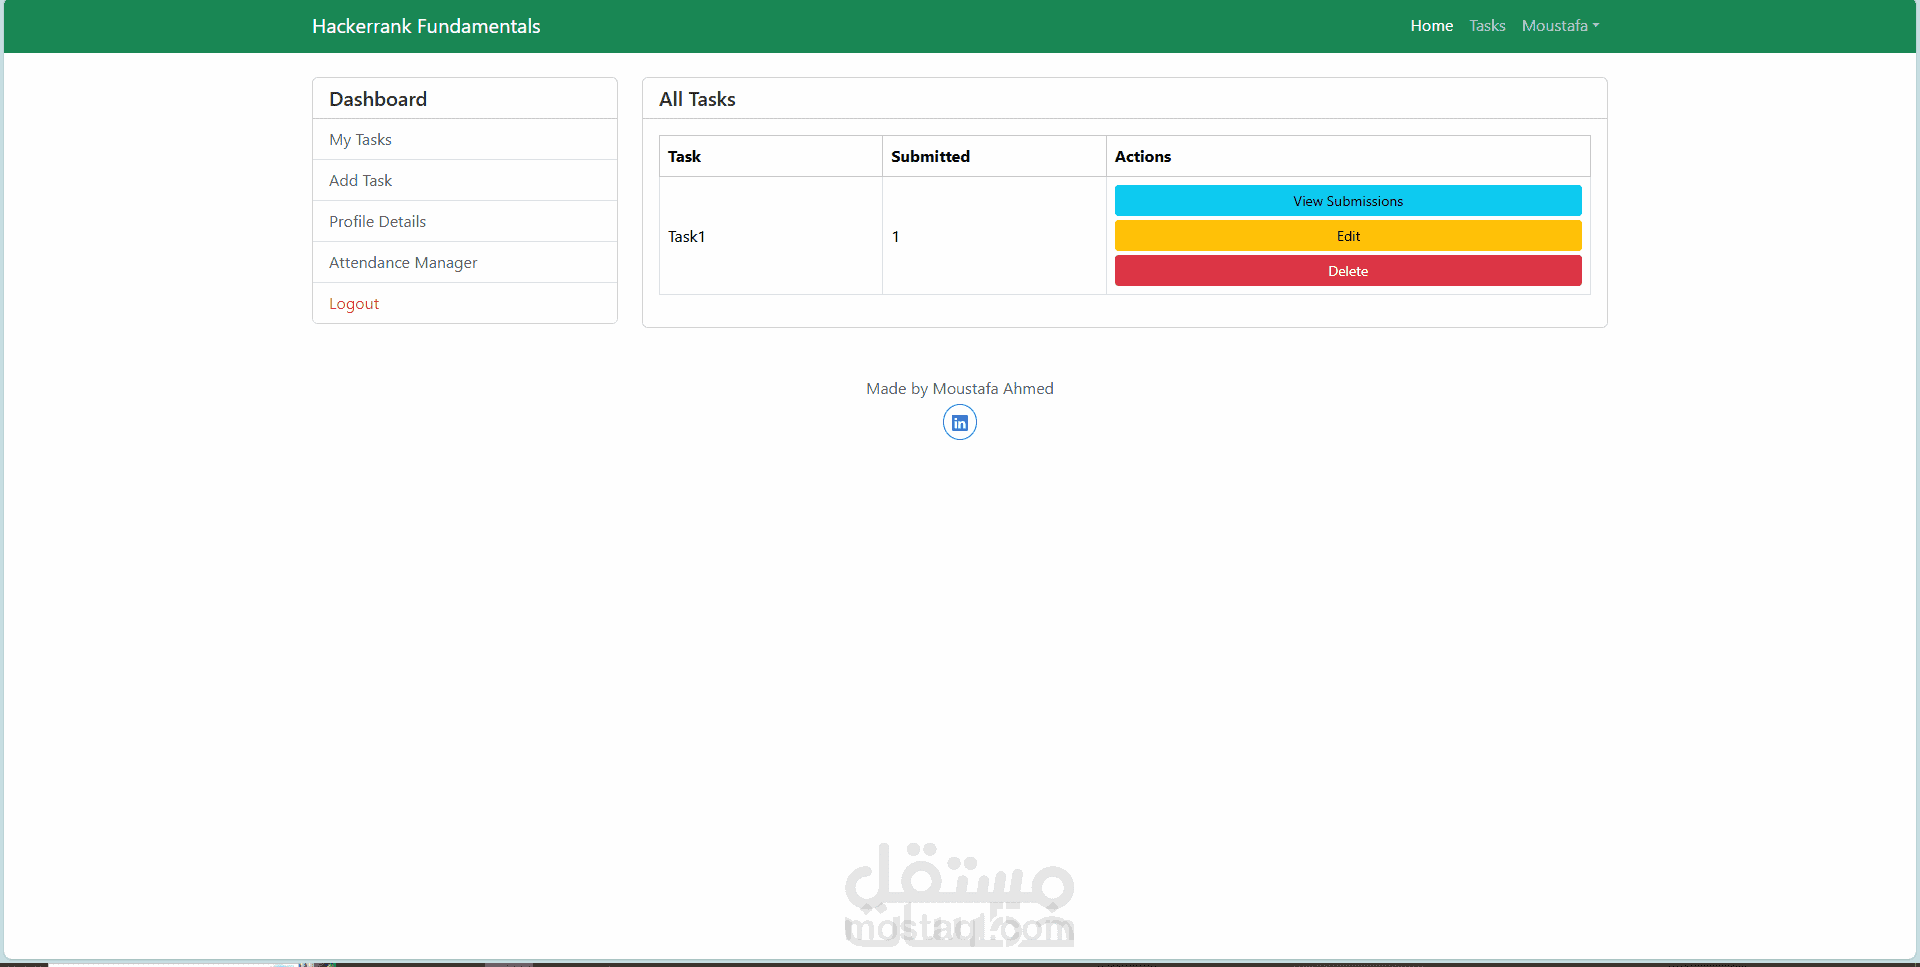
Task: Open My Tasks in dashboard sidebar
Action: point(465,140)
